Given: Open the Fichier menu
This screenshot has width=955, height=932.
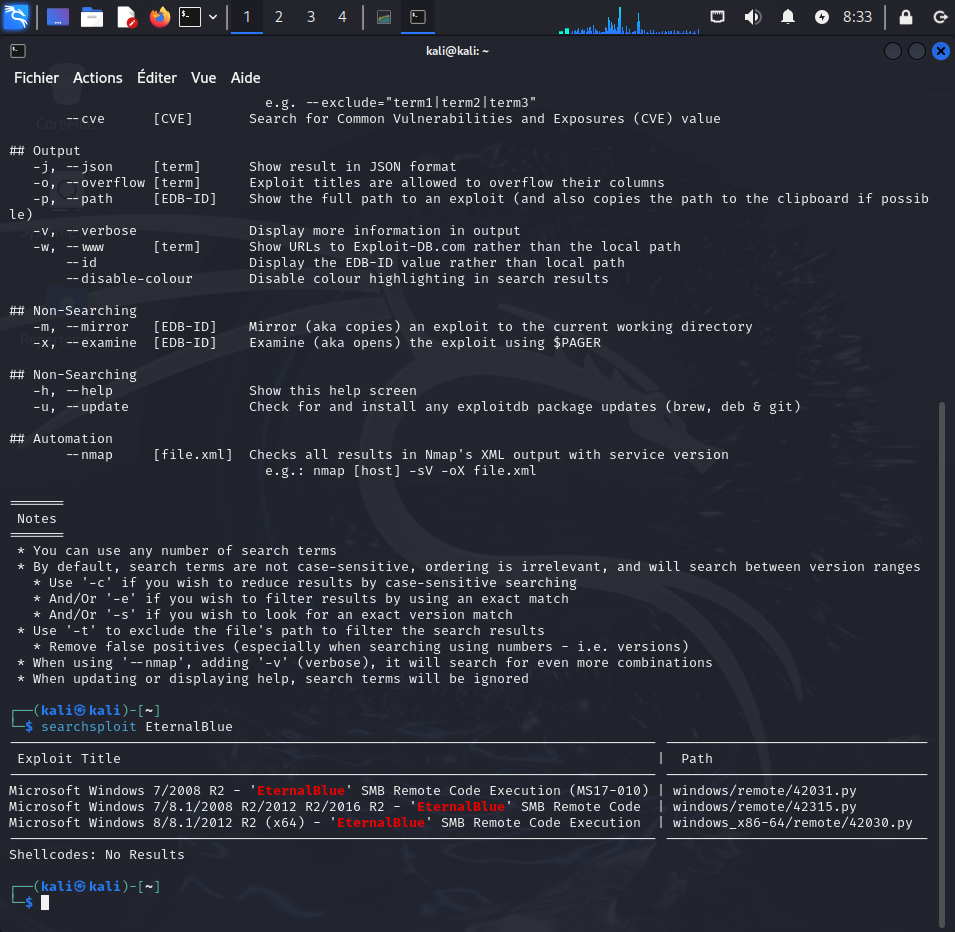Looking at the screenshot, I should point(36,78).
